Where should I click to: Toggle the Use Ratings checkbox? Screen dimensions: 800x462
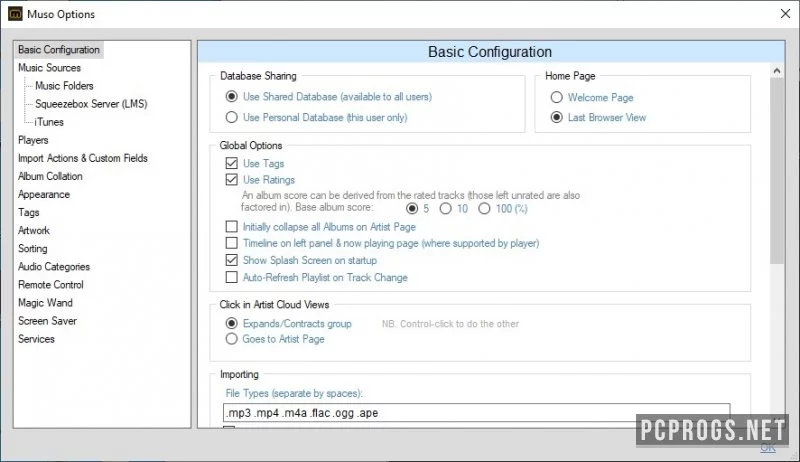[x=232, y=179]
